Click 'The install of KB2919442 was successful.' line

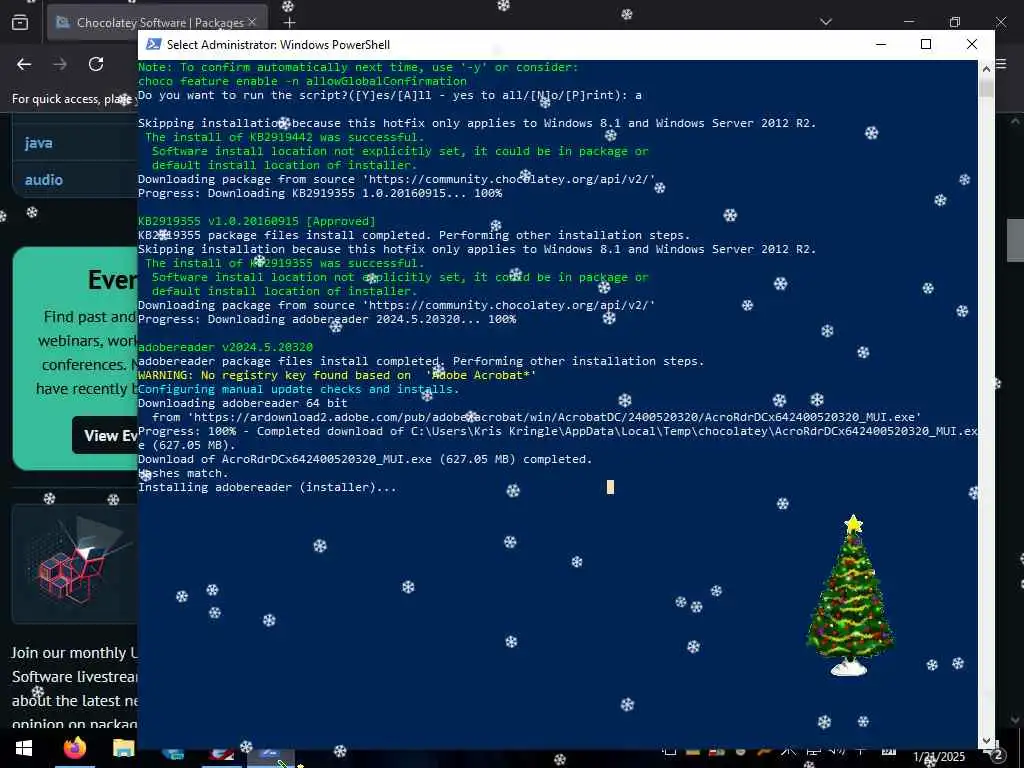[x=285, y=137]
